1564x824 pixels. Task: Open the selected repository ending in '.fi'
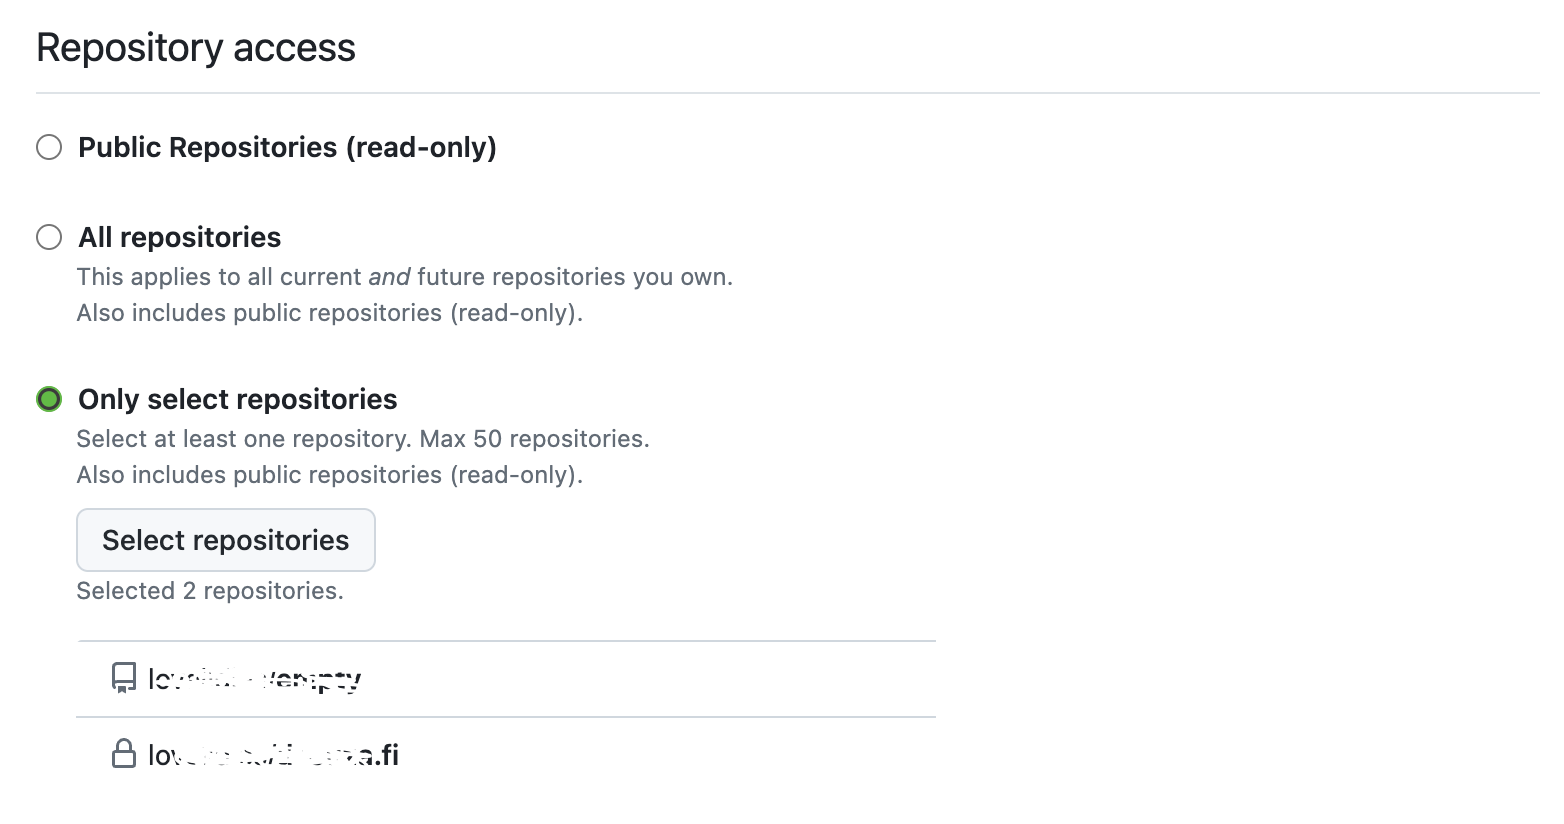pyautogui.click(x=273, y=755)
